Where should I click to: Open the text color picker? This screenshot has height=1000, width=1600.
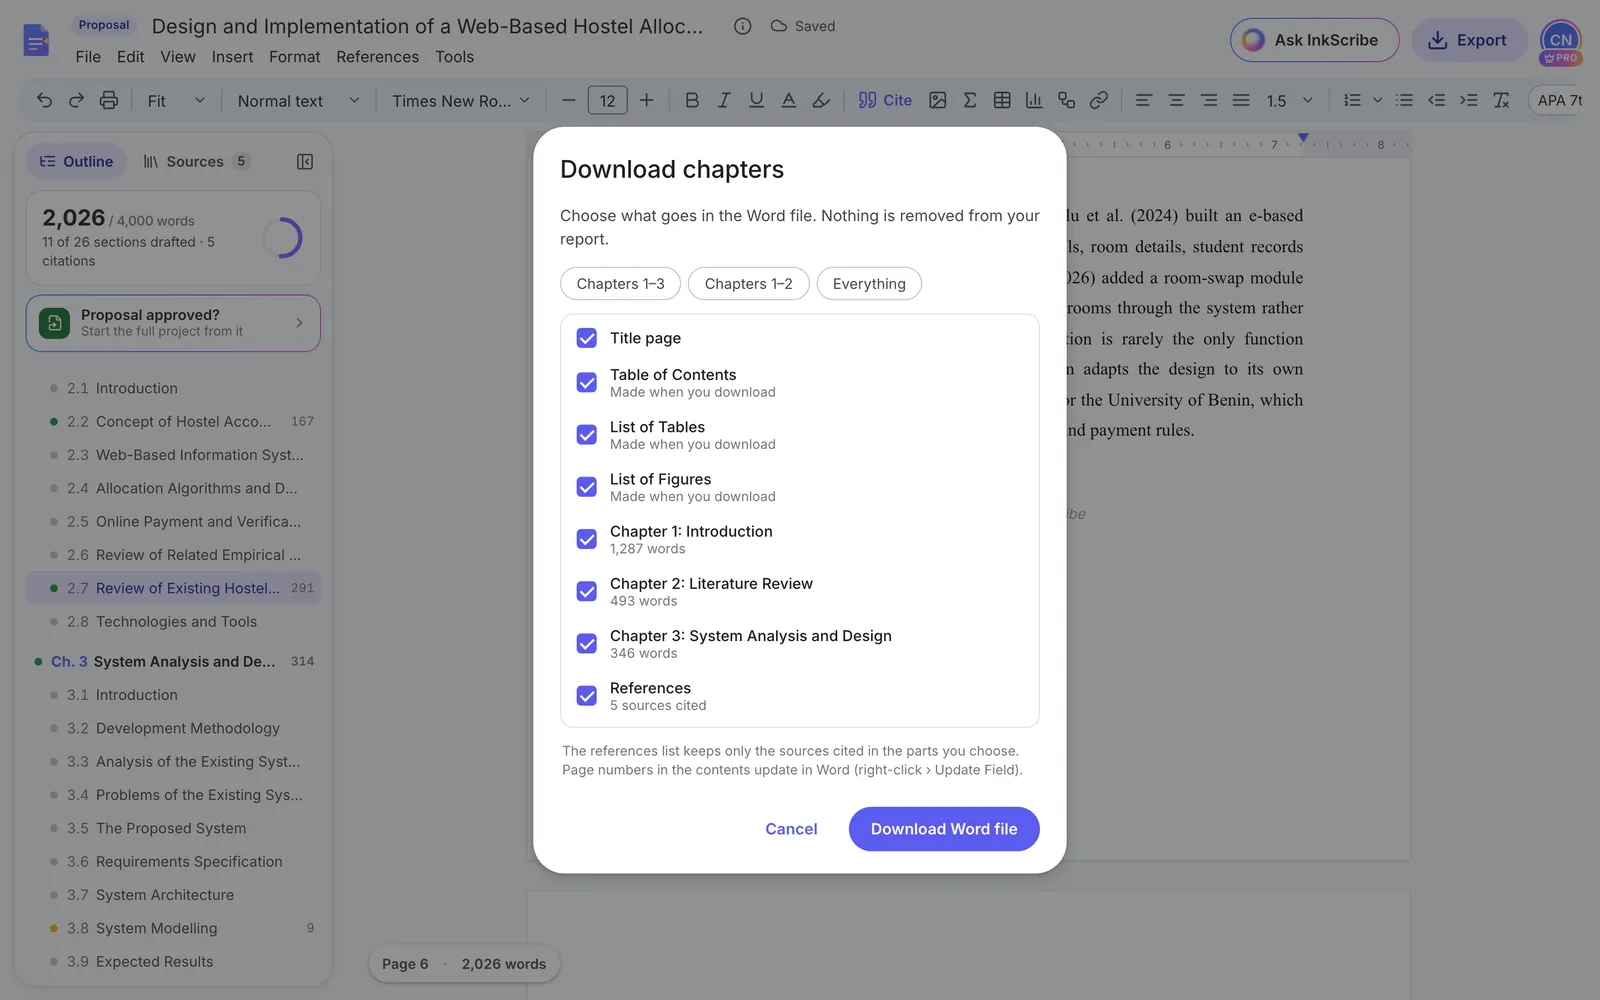pyautogui.click(x=788, y=100)
